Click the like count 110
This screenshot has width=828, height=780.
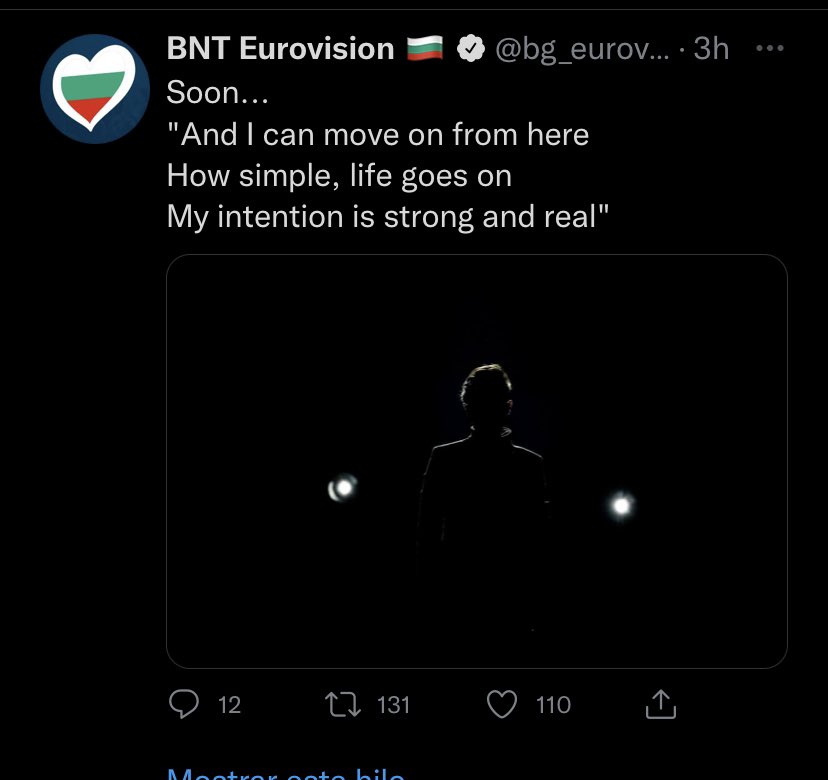coord(553,705)
